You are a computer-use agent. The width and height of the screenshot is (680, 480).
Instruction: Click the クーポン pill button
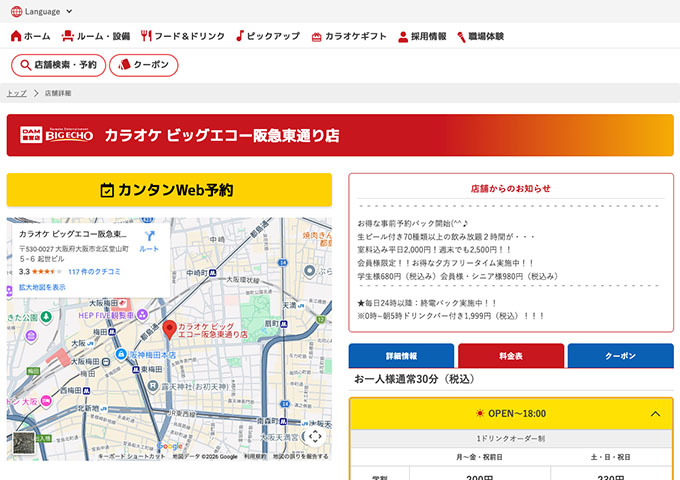coord(144,65)
